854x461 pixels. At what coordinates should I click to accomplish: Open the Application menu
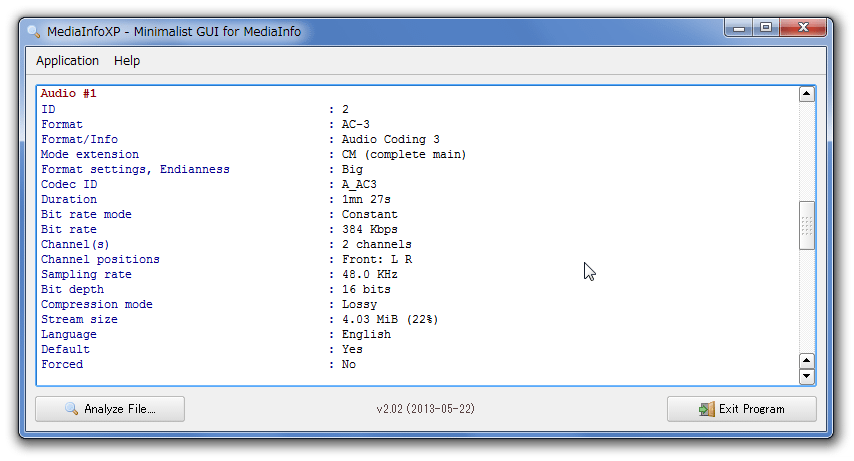pos(68,60)
